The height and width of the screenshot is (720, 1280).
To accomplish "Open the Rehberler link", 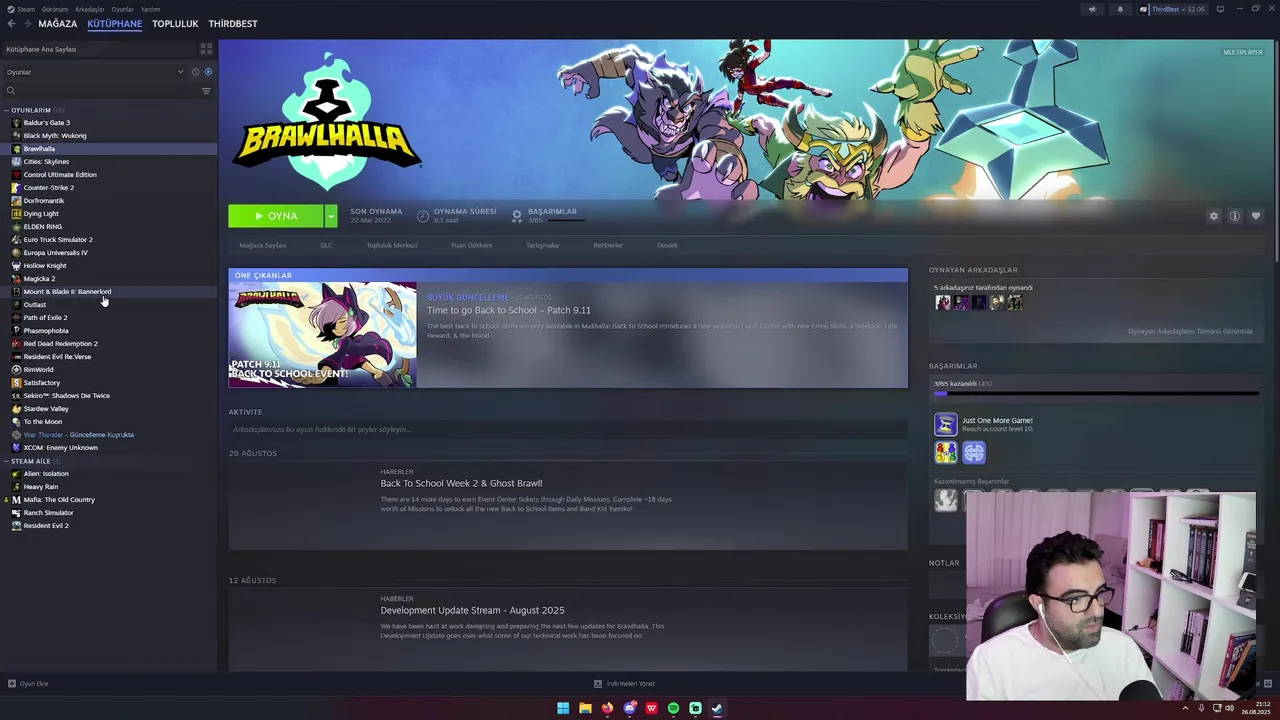I will (608, 245).
